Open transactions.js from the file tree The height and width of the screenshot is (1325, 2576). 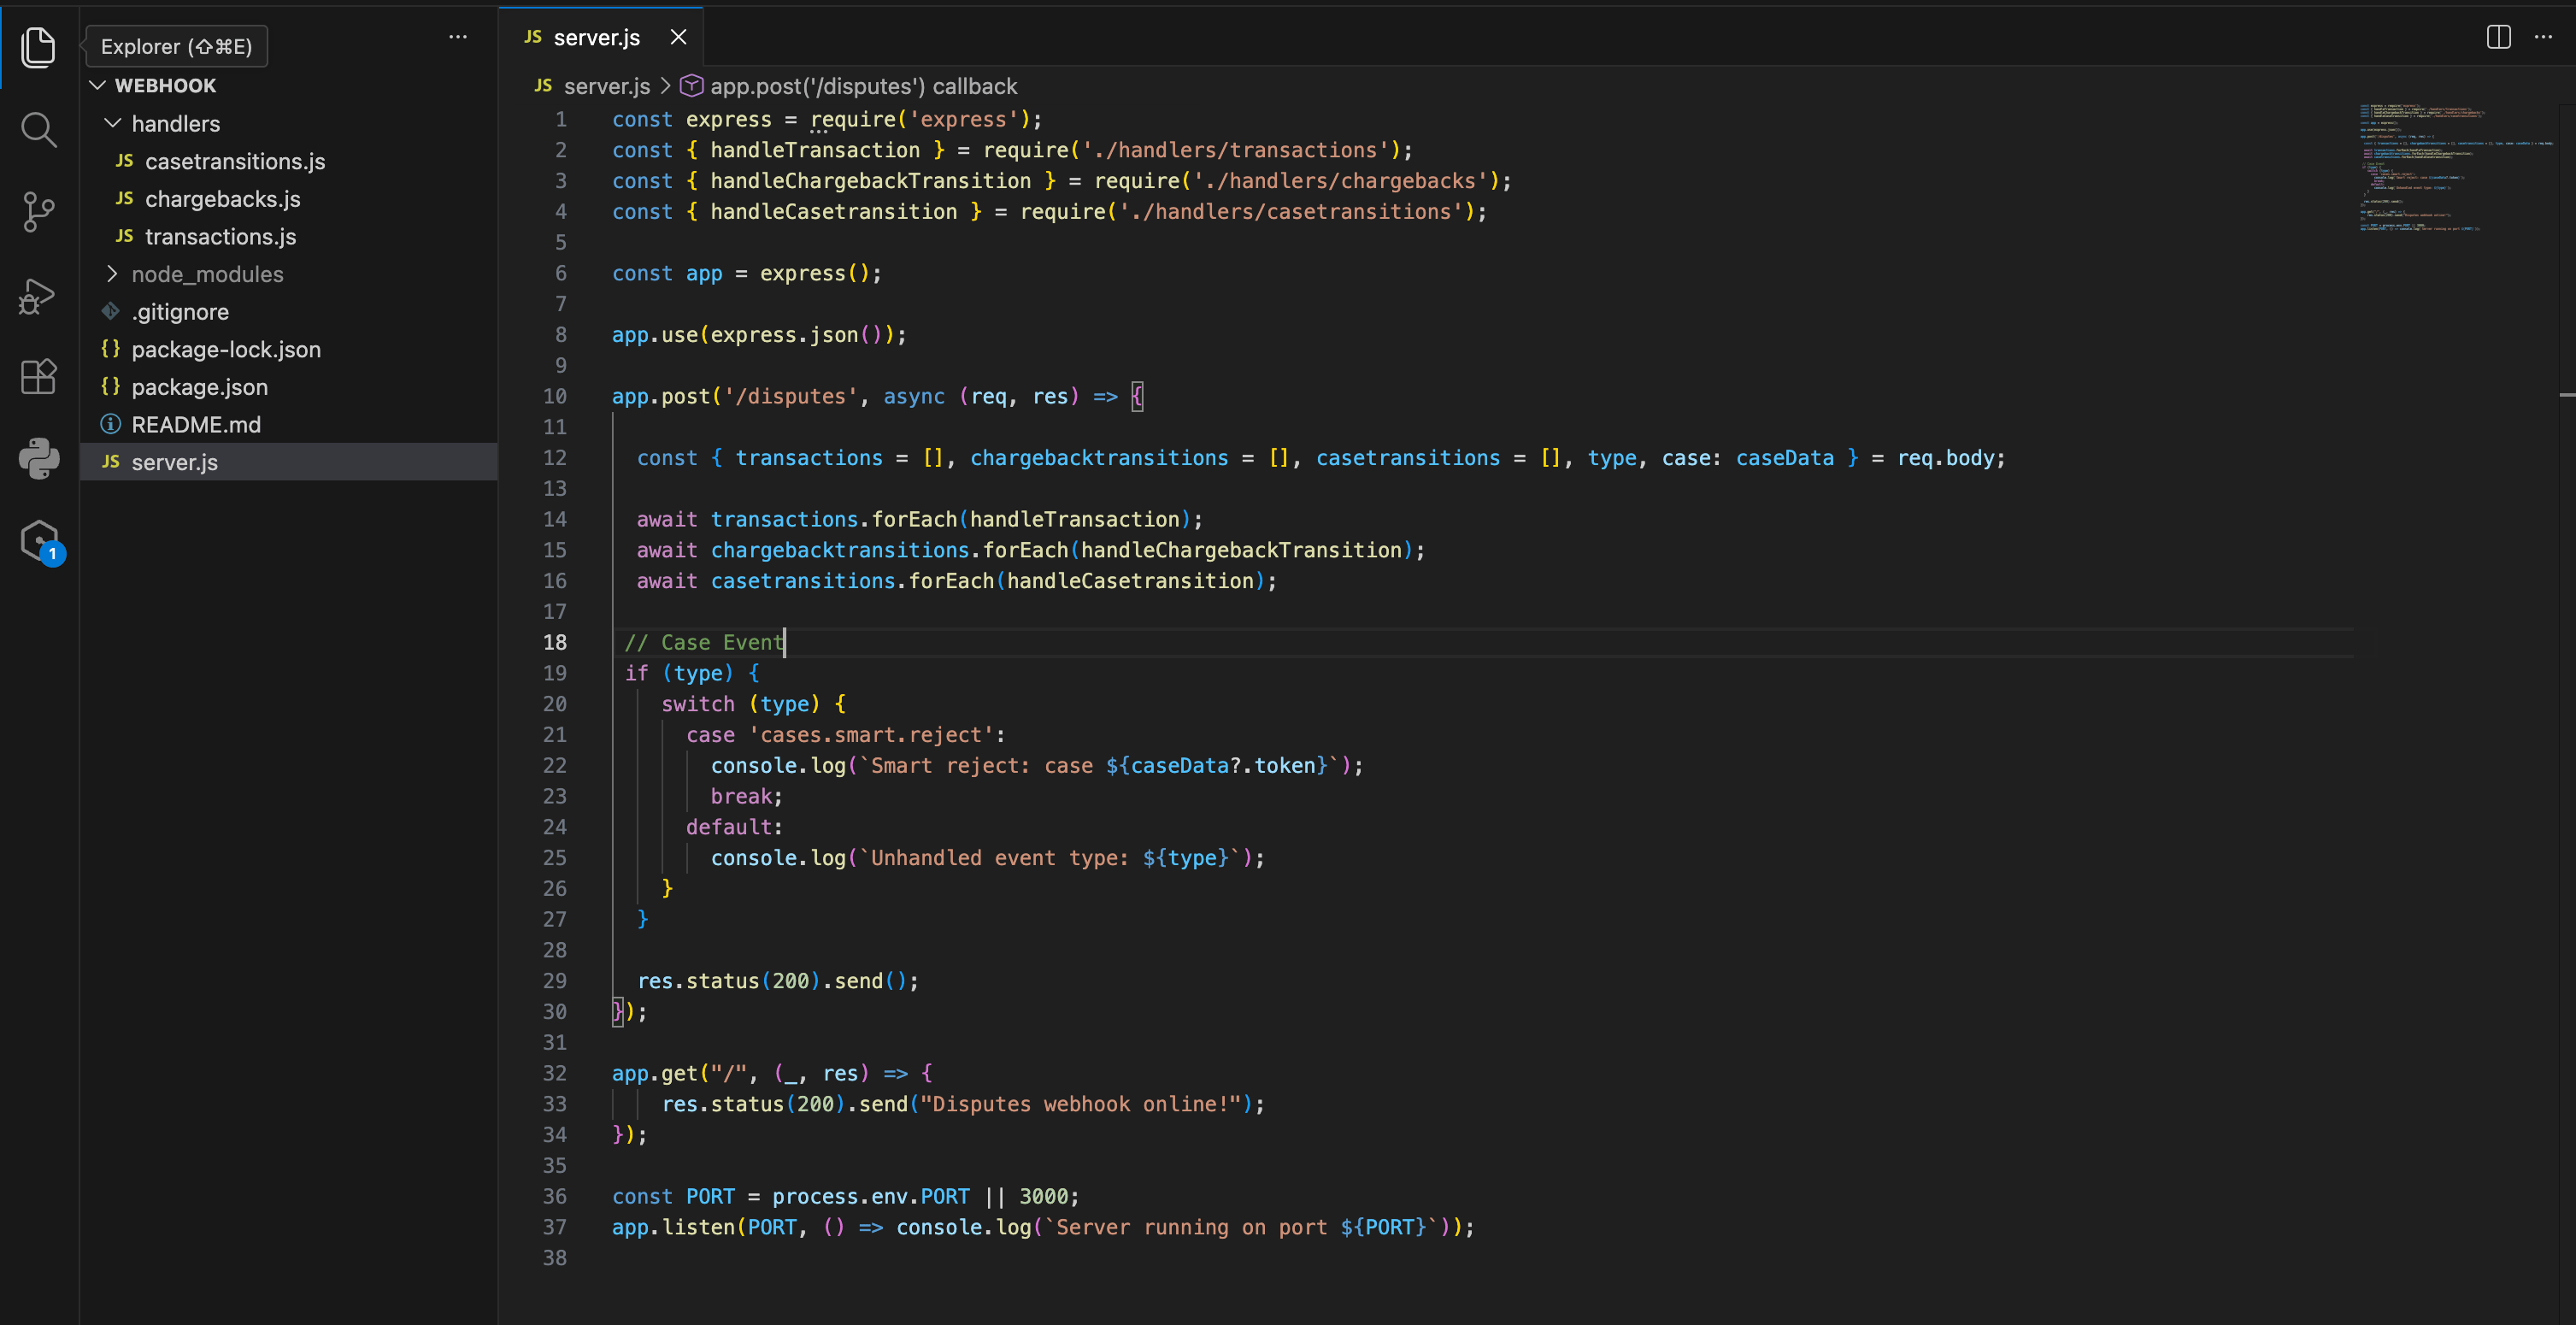(220, 237)
